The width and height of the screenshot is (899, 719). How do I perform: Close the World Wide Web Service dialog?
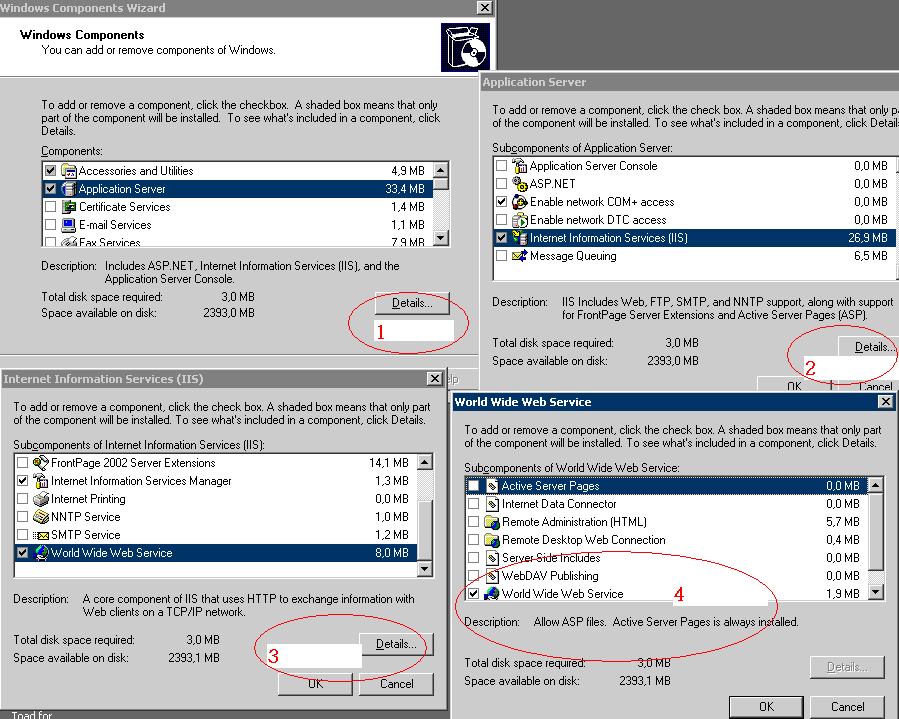(x=886, y=402)
